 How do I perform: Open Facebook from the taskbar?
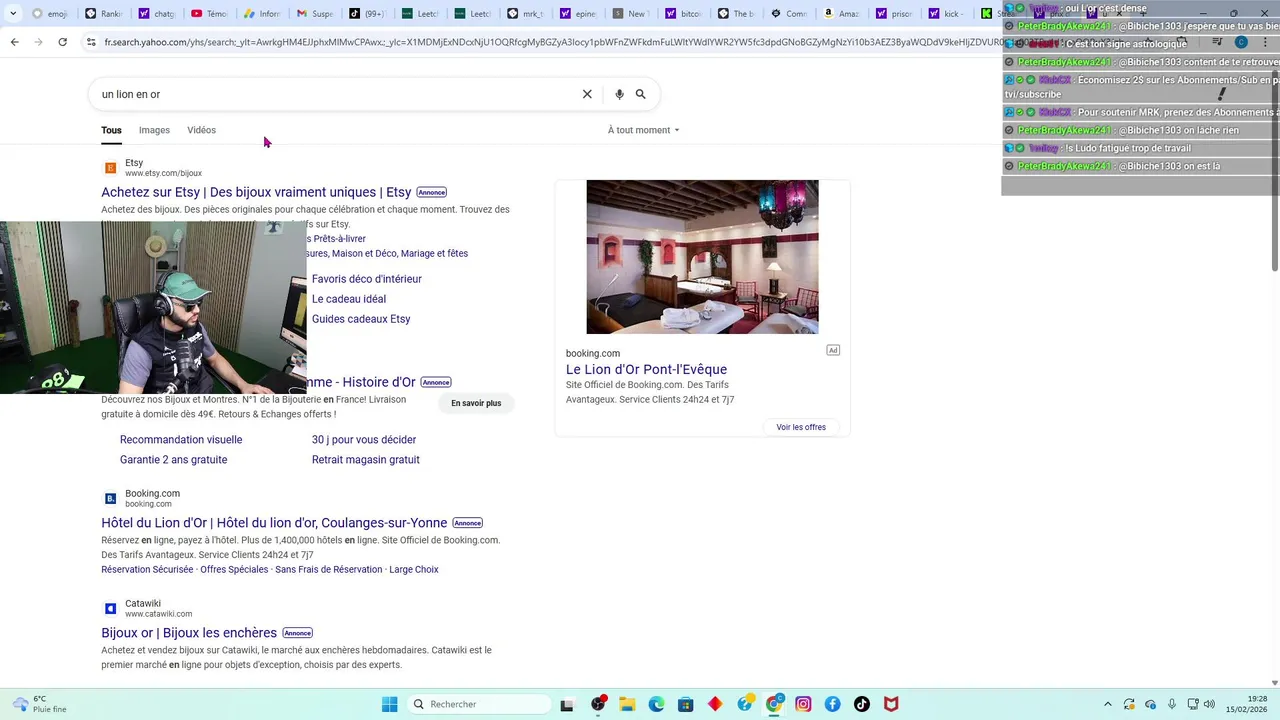coord(832,704)
